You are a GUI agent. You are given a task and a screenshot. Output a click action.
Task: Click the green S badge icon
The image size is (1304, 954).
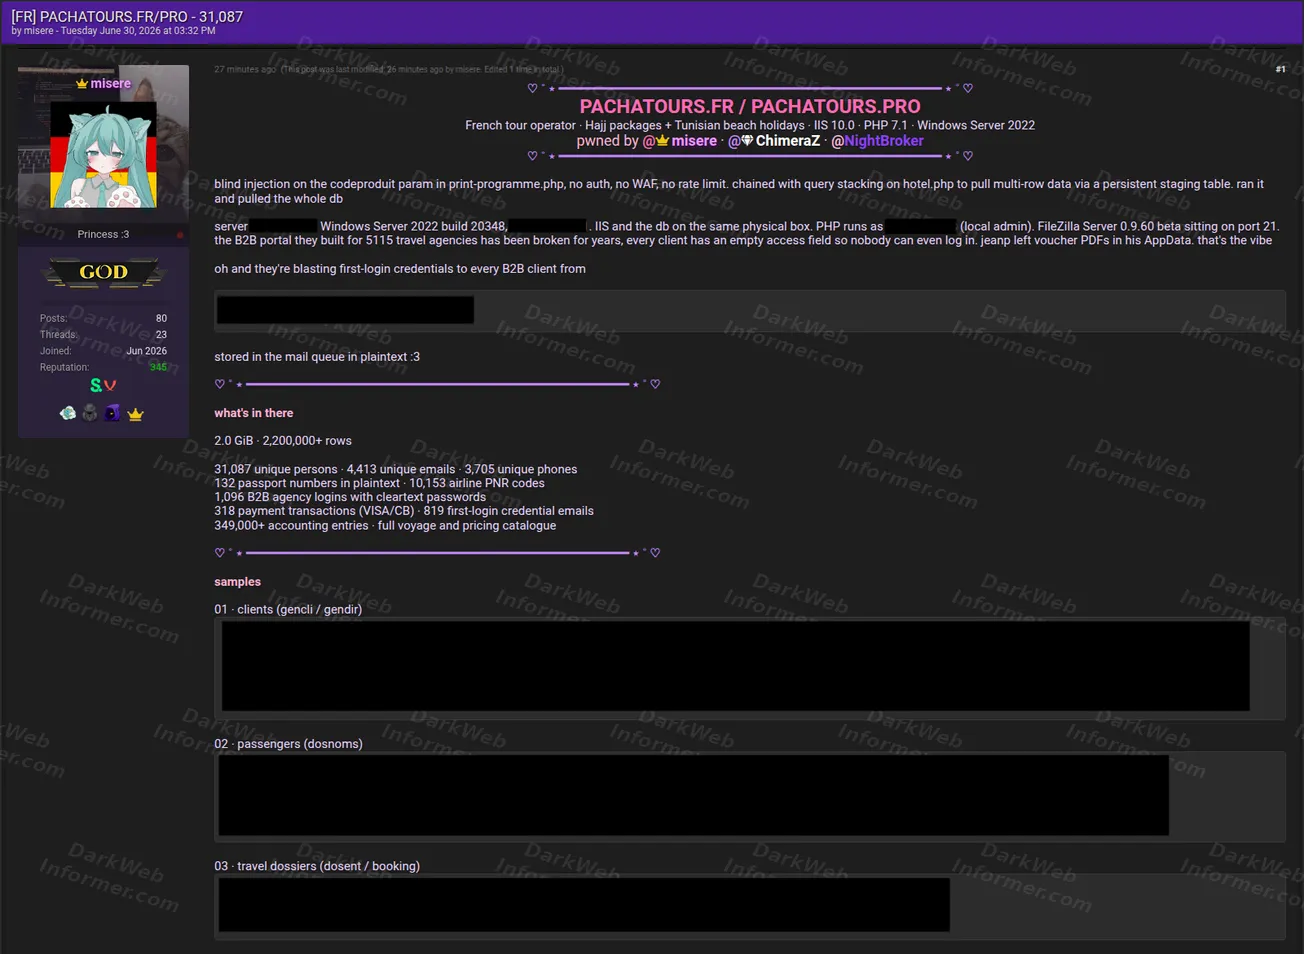click(x=96, y=385)
